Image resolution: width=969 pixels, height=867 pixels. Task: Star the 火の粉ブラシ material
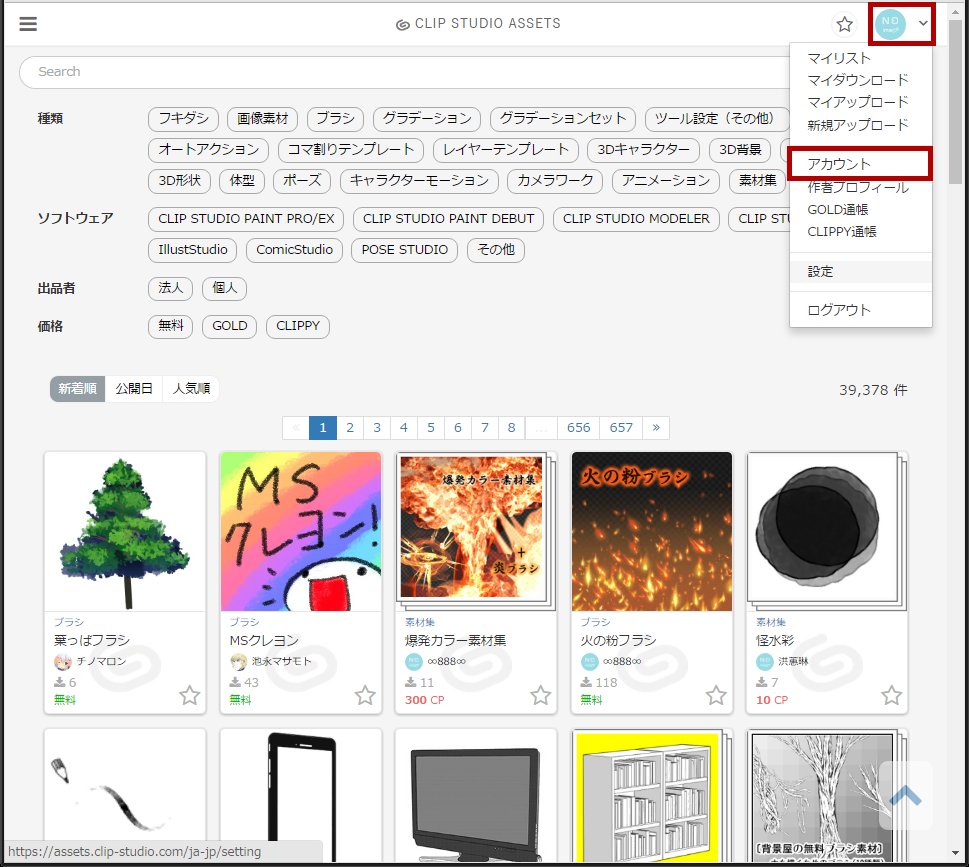coord(716,695)
